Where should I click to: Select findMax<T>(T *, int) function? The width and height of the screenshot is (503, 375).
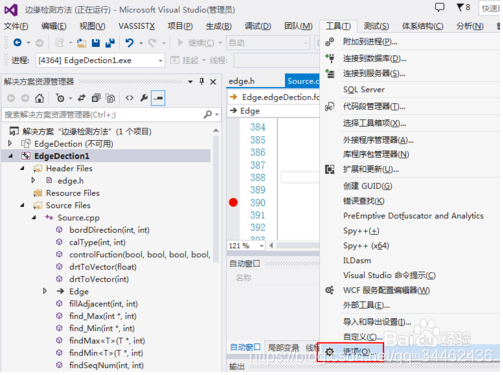(x=107, y=340)
